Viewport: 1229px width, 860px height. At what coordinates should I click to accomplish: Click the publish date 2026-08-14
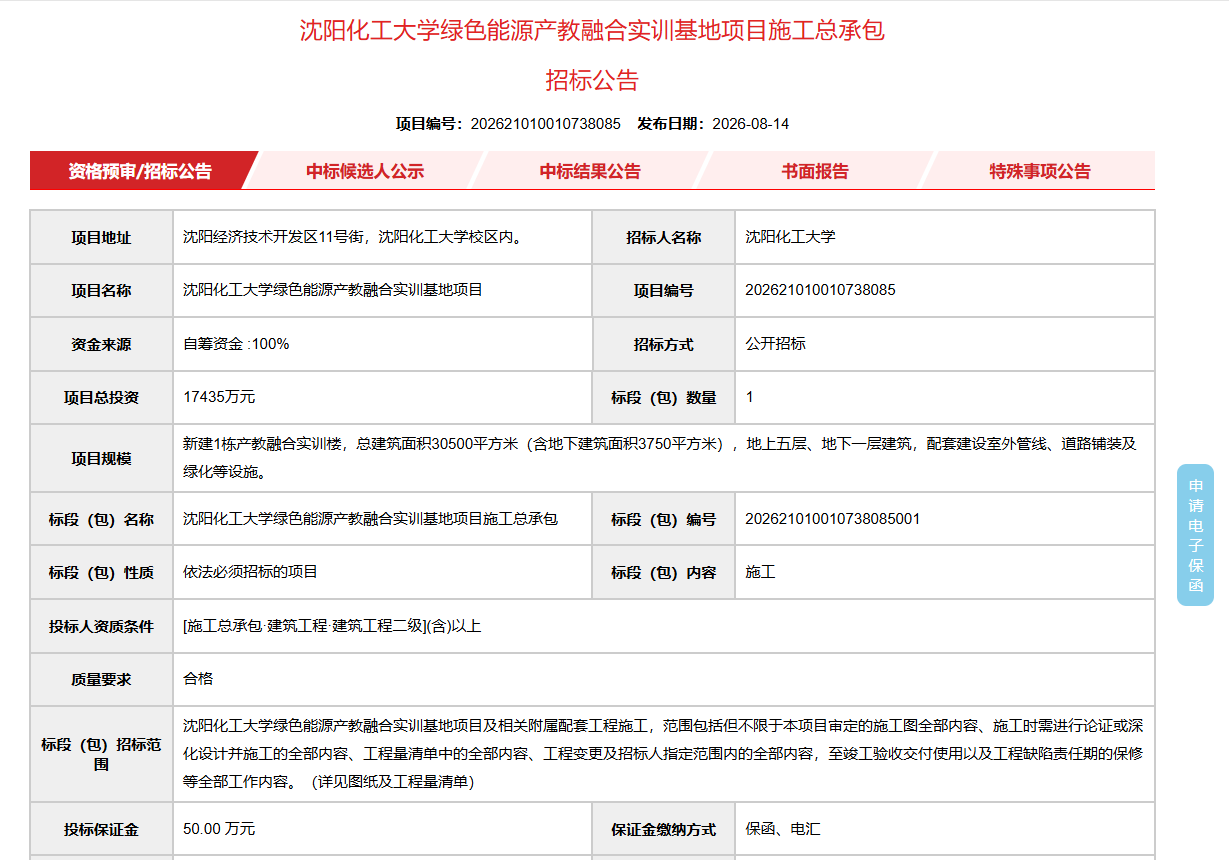pyautogui.click(x=750, y=124)
